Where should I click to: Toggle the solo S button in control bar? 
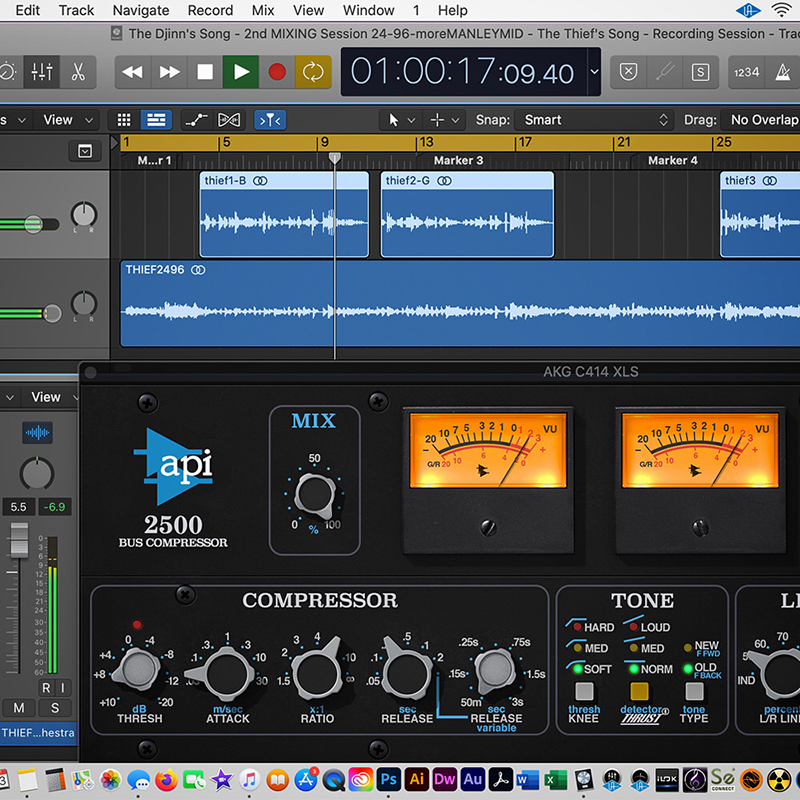tap(701, 72)
